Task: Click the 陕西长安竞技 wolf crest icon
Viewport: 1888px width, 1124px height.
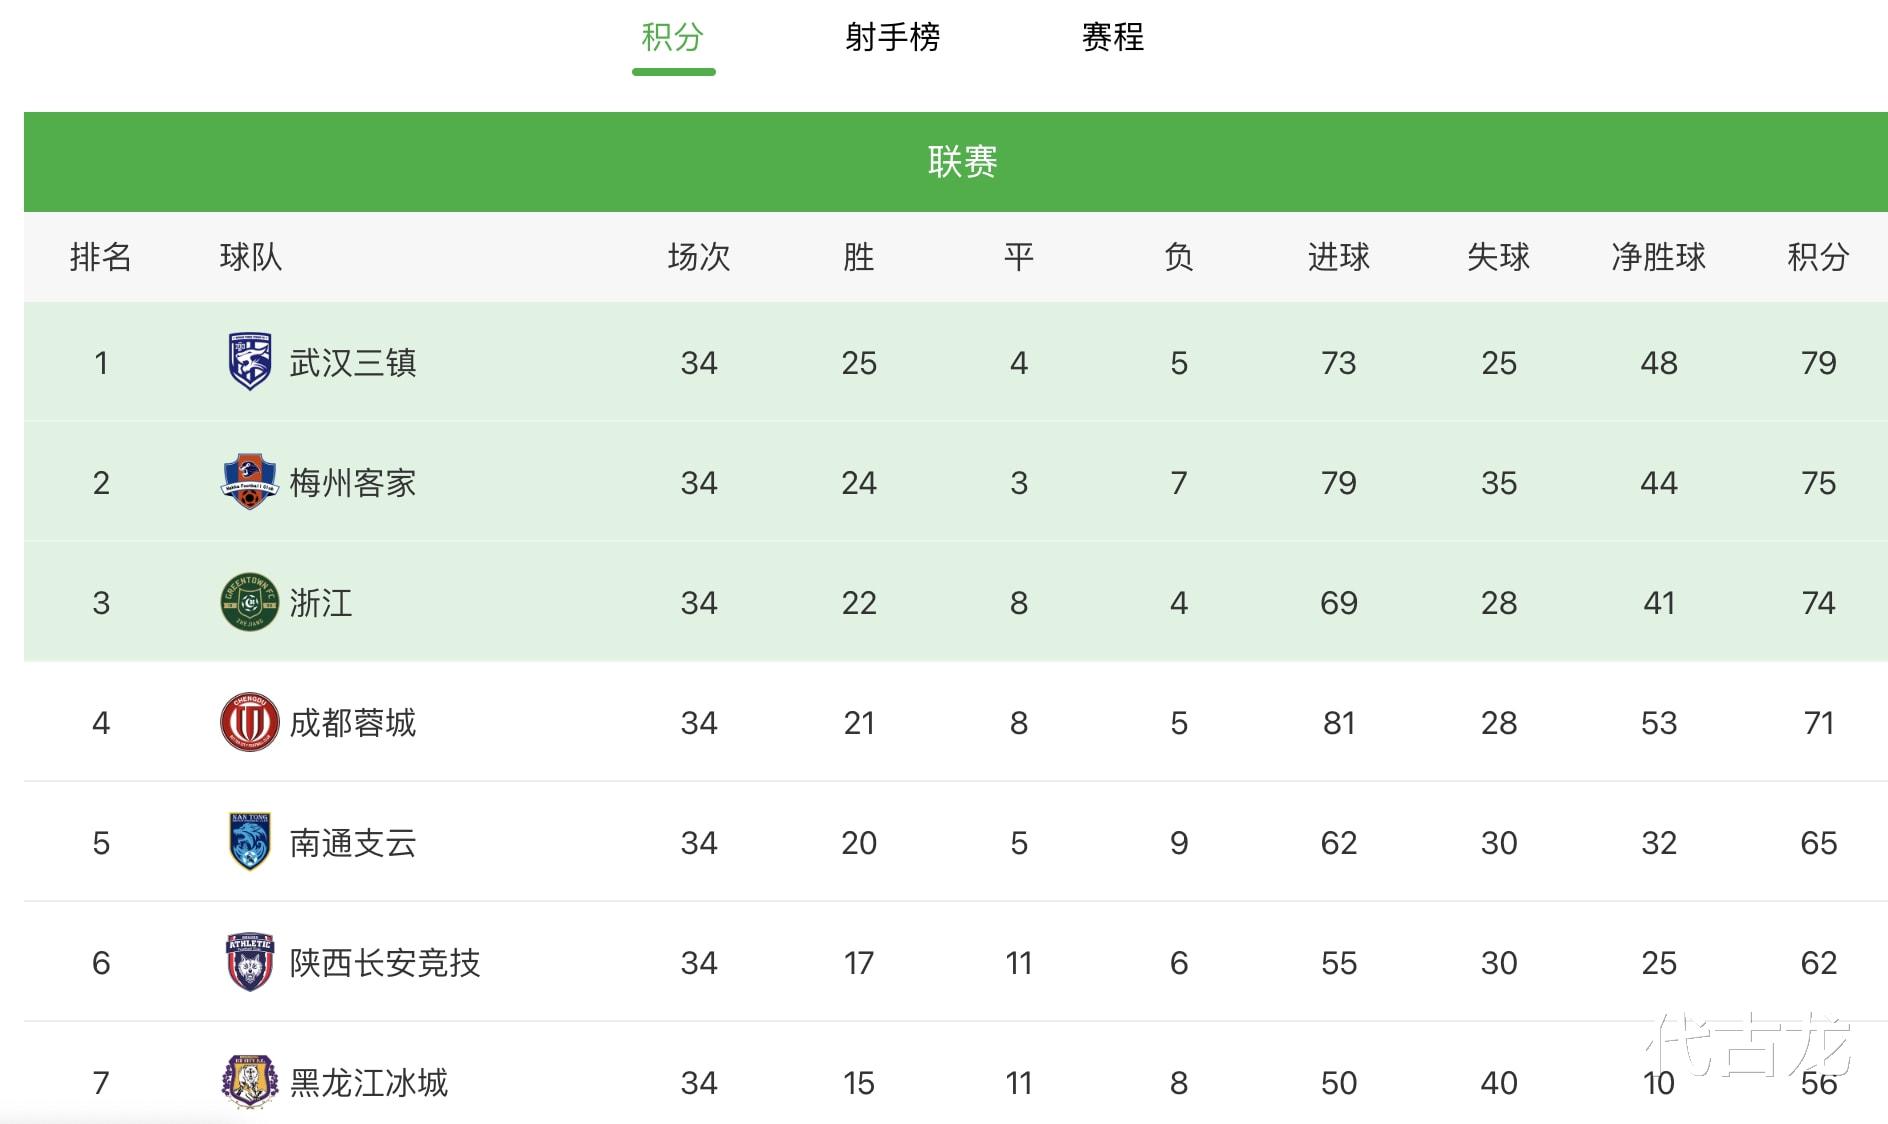Action: [x=249, y=962]
